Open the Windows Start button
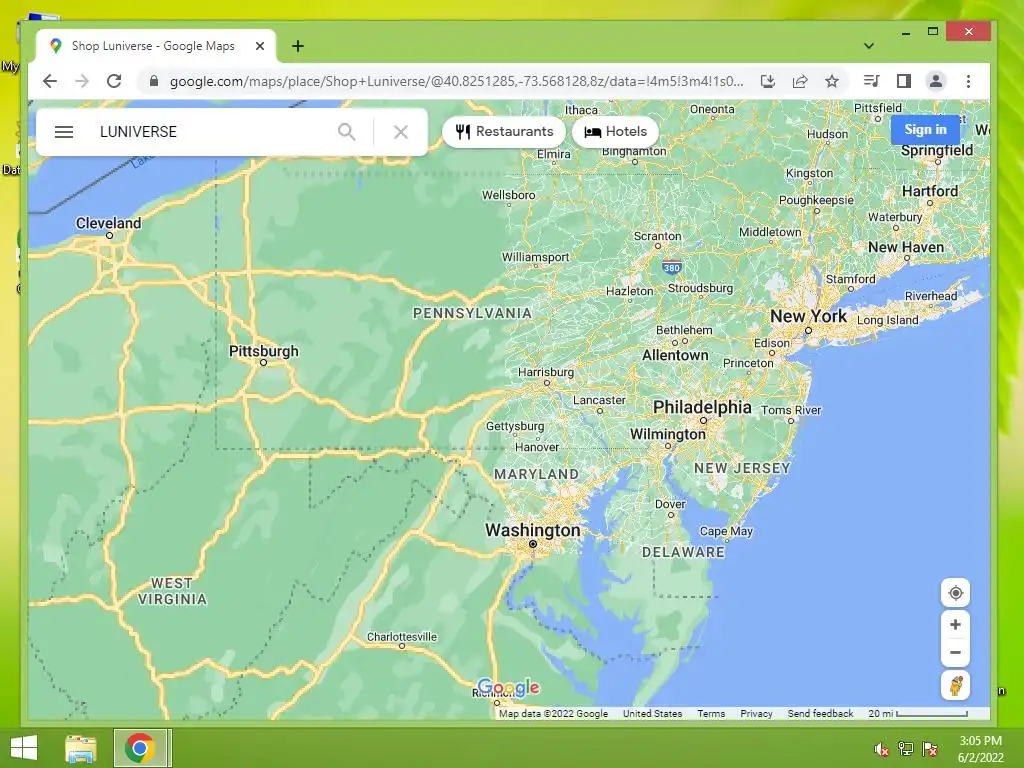The image size is (1024, 768). (x=24, y=748)
